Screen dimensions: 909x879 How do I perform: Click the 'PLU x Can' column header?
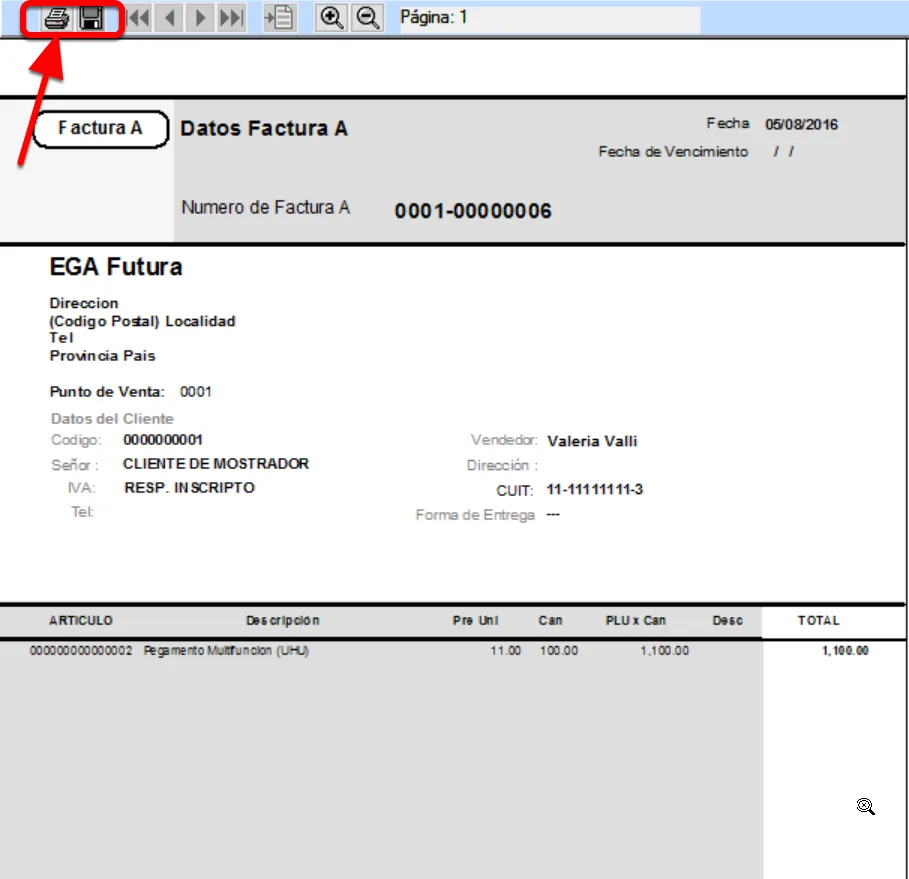636,620
